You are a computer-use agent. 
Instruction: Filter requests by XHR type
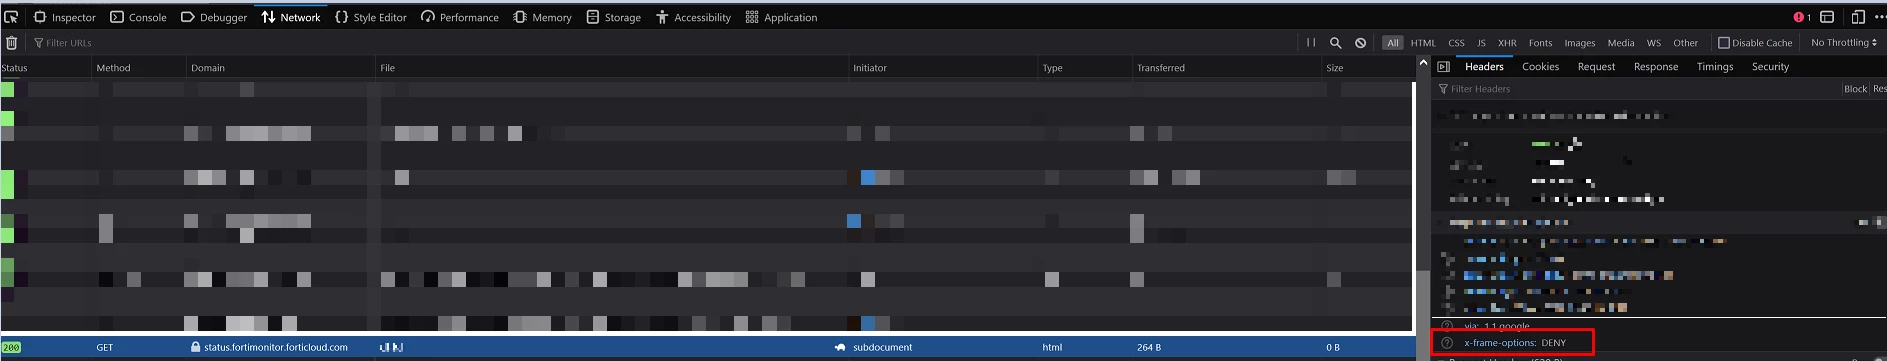pyautogui.click(x=1507, y=43)
